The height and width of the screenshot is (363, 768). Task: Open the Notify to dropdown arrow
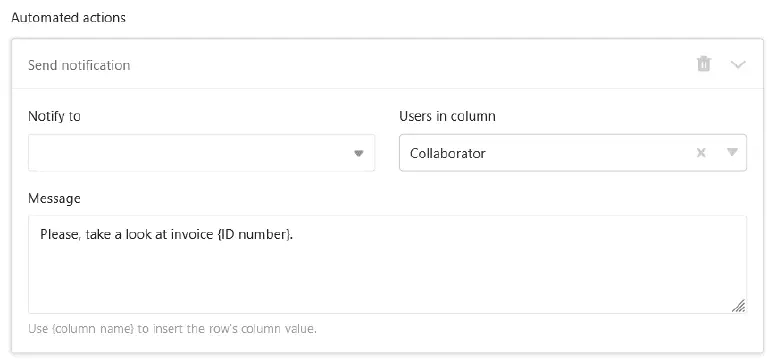tap(359, 153)
